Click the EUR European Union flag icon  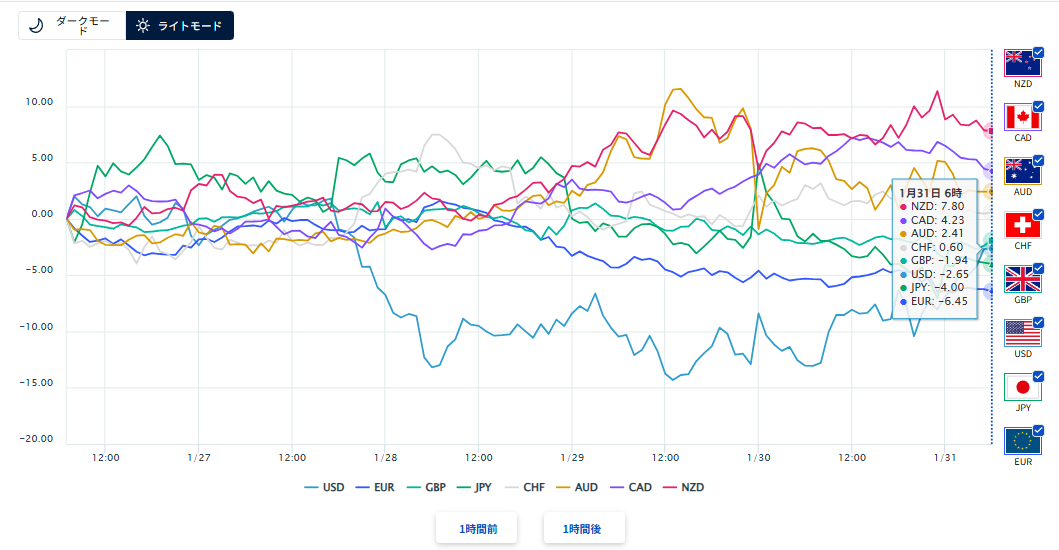click(x=1022, y=441)
